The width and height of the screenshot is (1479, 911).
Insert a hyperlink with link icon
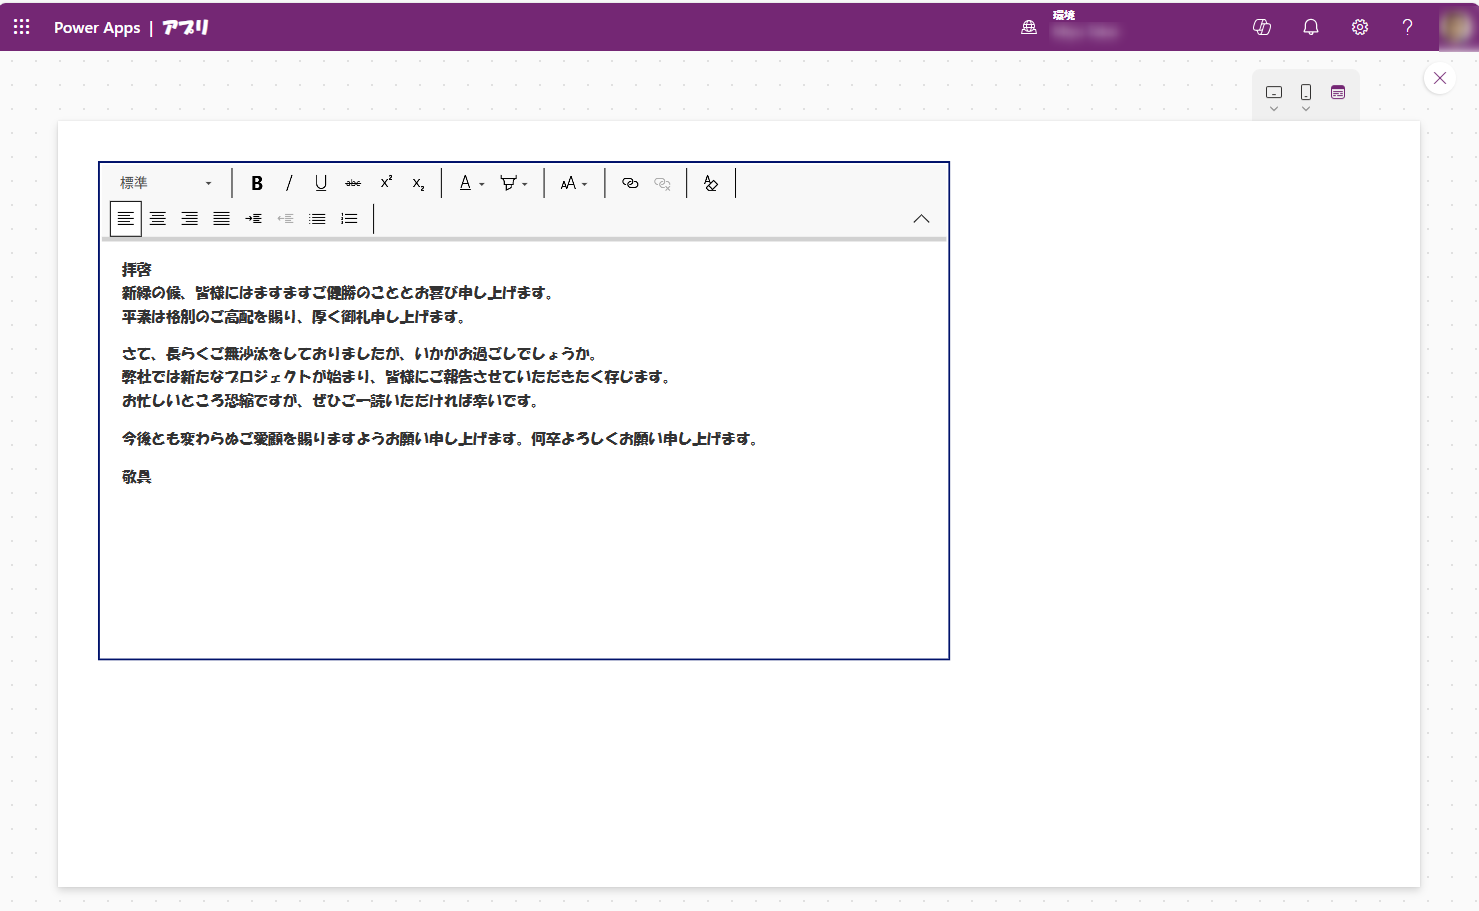[630, 183]
